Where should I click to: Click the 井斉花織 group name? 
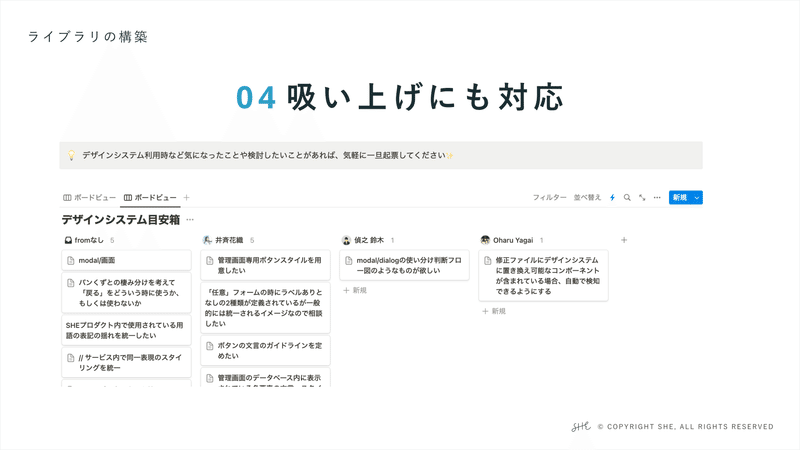[229, 240]
